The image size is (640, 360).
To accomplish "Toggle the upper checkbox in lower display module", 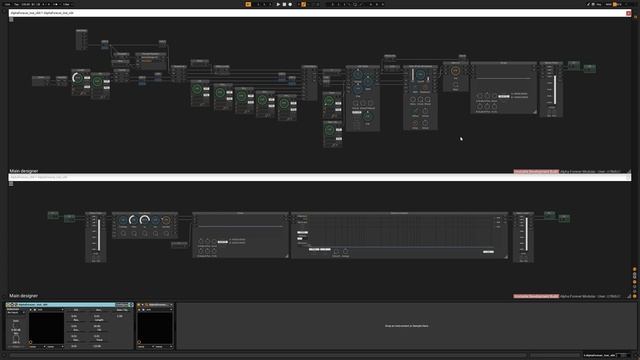I will (x=230, y=240).
